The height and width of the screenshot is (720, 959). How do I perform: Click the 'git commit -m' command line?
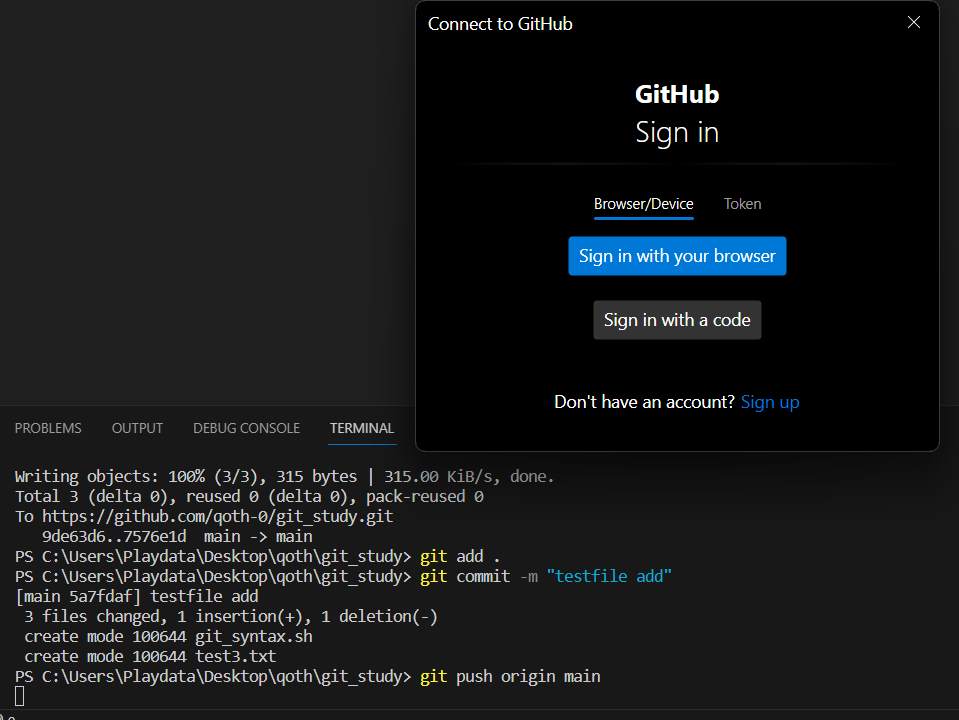click(343, 576)
